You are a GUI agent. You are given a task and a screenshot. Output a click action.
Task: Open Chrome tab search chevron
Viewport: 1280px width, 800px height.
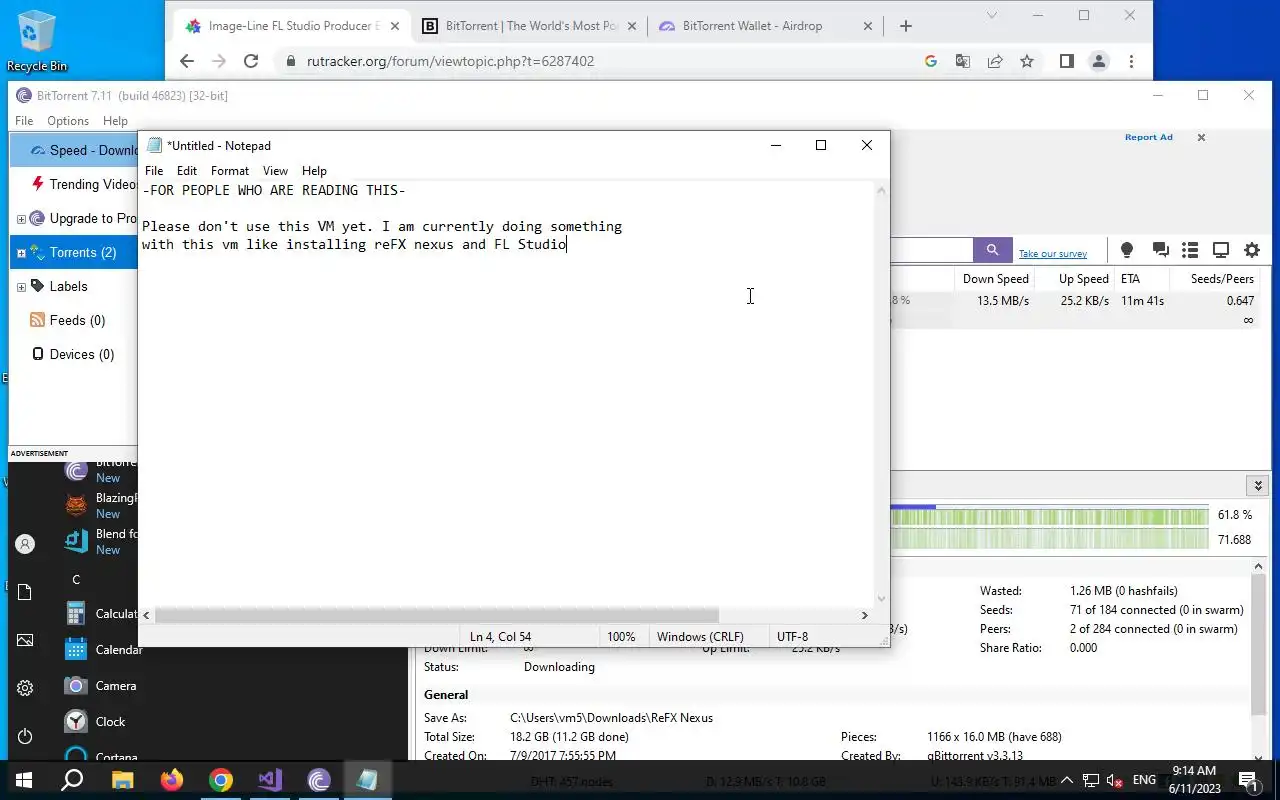click(x=992, y=15)
